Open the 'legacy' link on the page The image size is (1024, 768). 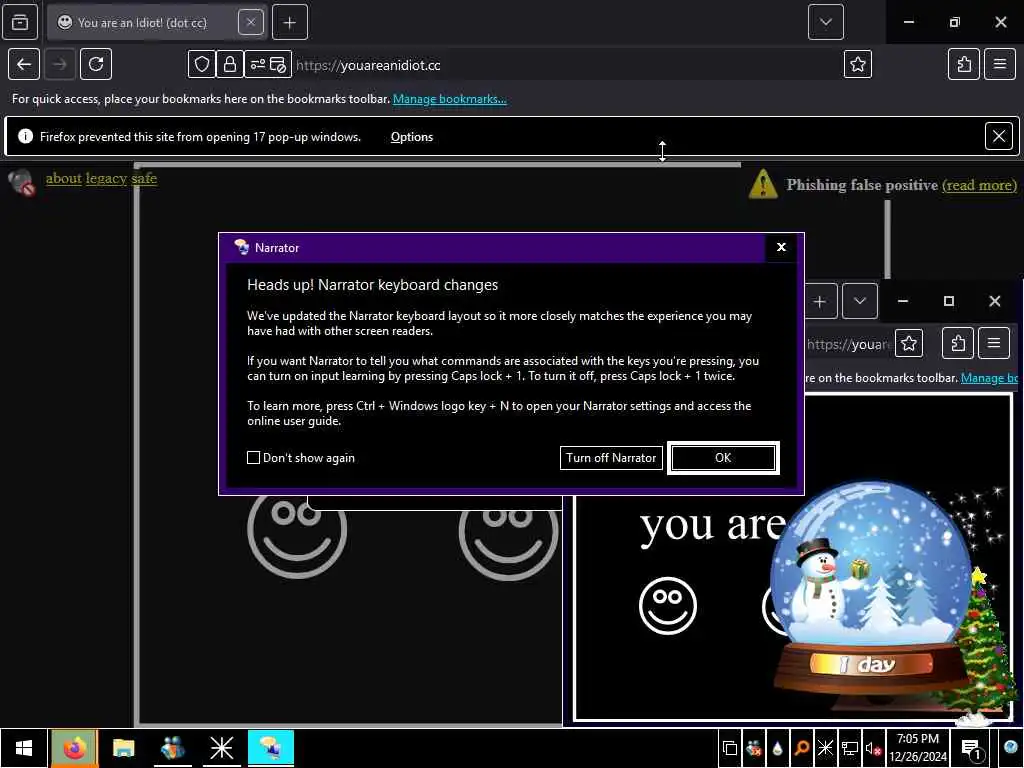[x=106, y=178]
